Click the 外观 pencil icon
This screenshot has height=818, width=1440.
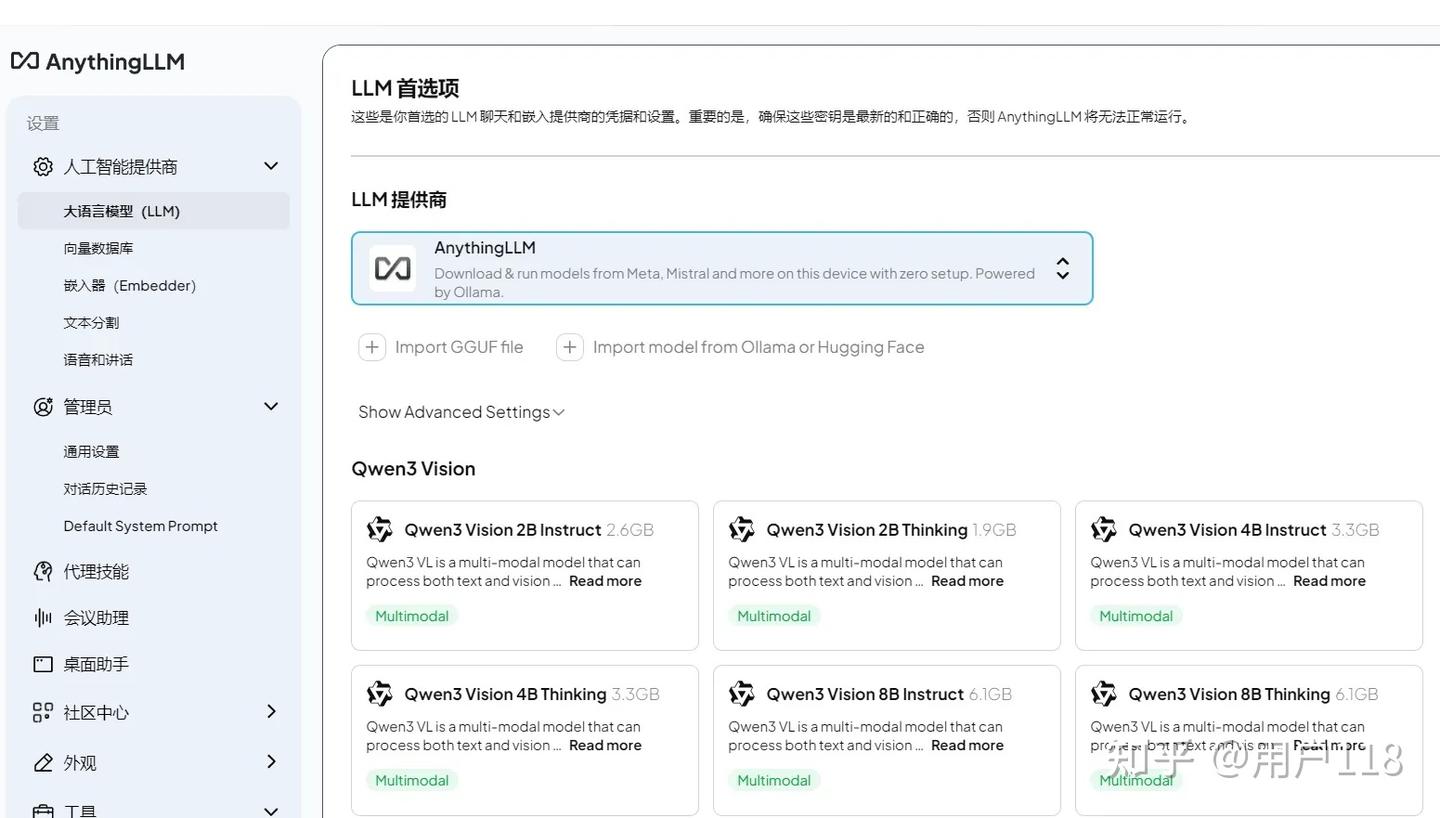pyautogui.click(x=43, y=762)
